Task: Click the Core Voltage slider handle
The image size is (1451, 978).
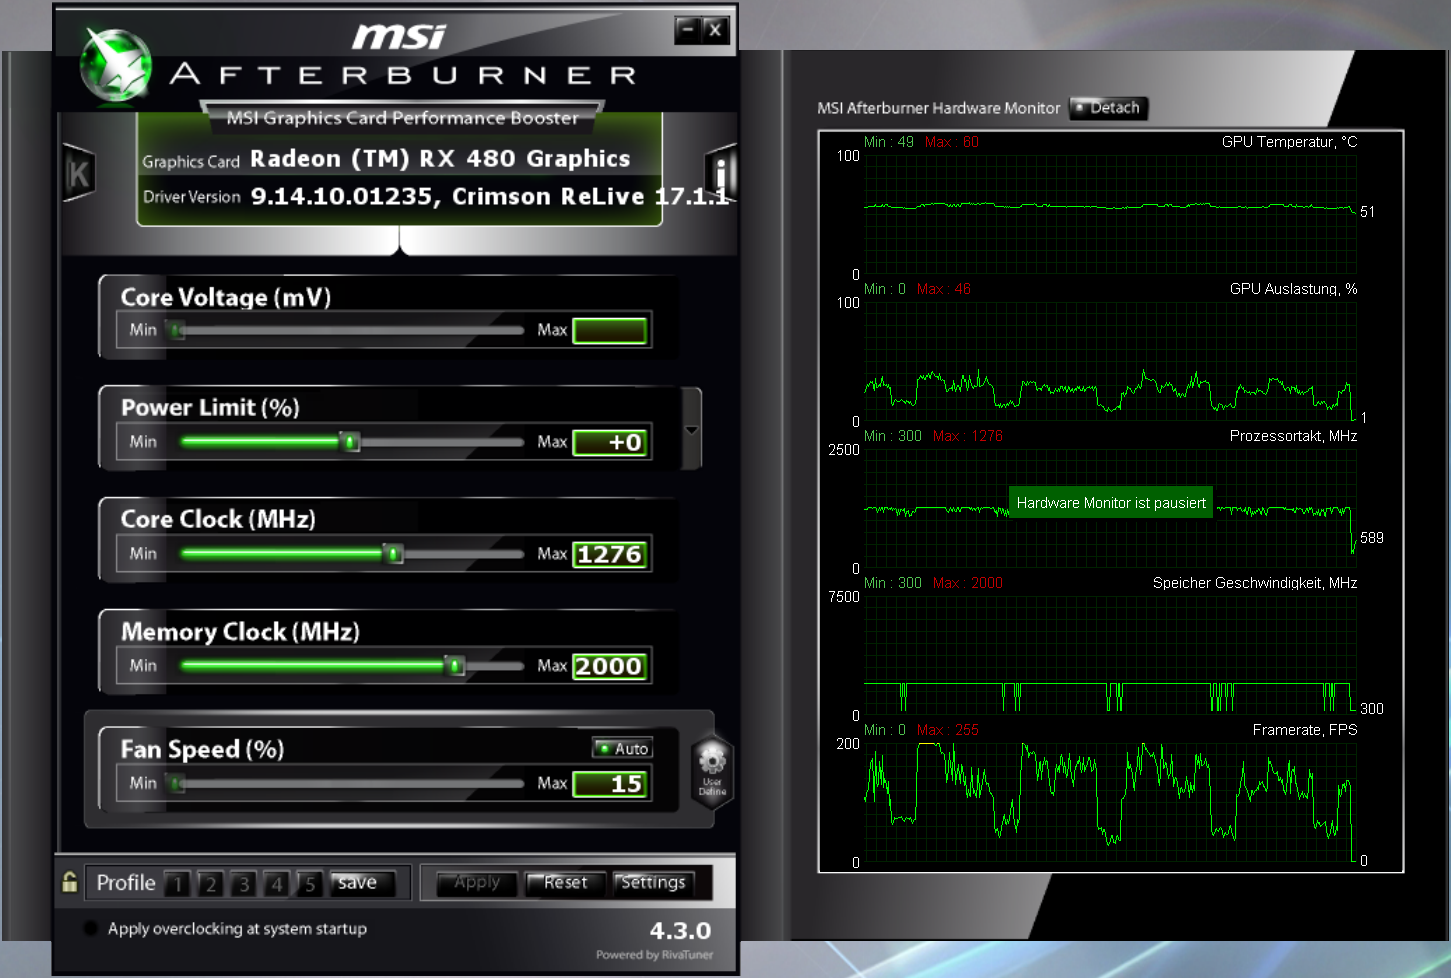Action: click(x=177, y=330)
